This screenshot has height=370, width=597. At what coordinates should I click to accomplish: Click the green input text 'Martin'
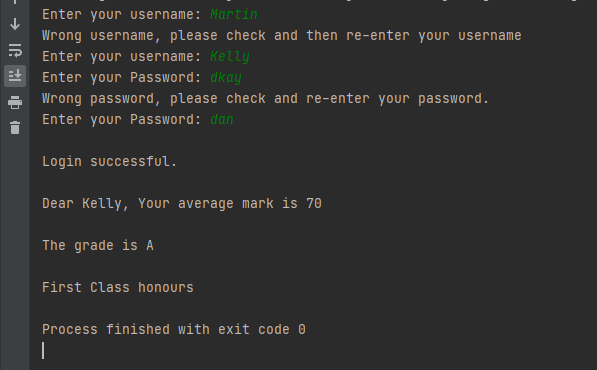click(234, 14)
